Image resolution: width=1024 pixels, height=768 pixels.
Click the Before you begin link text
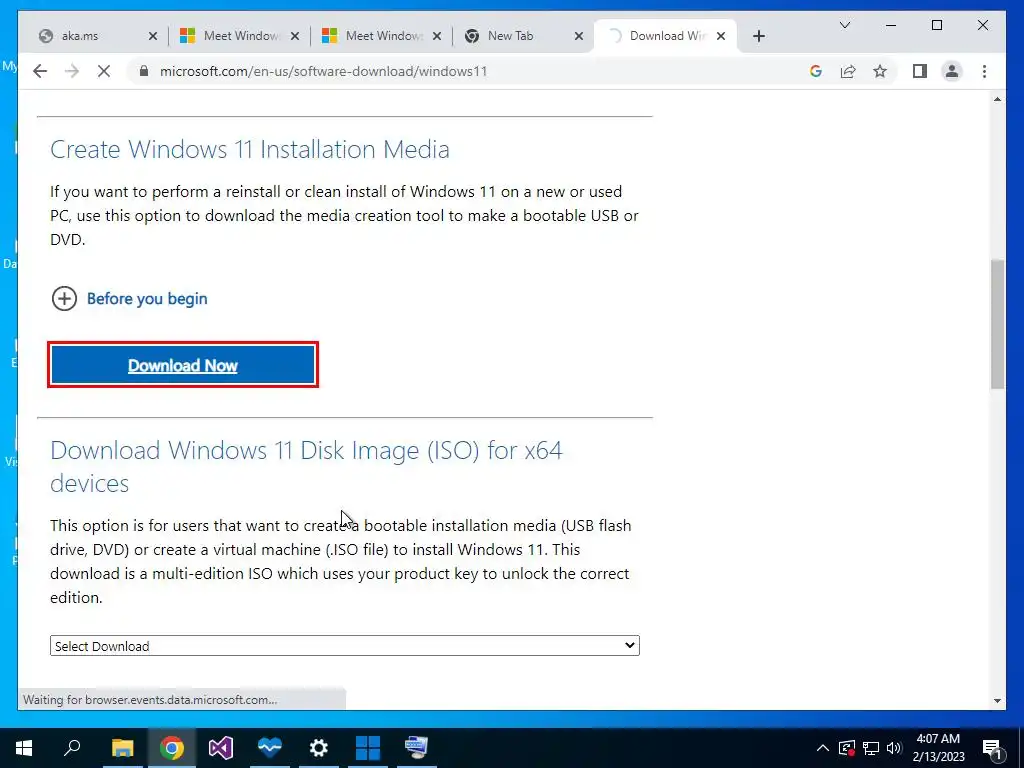(147, 299)
